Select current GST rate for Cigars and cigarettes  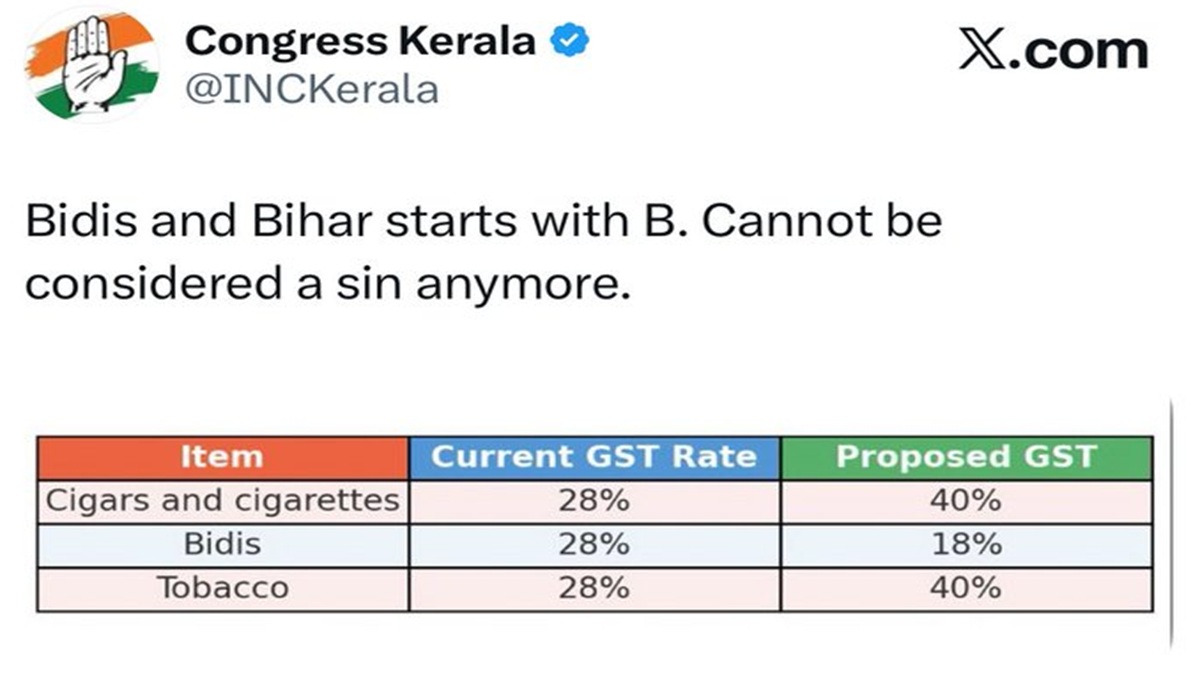click(594, 500)
